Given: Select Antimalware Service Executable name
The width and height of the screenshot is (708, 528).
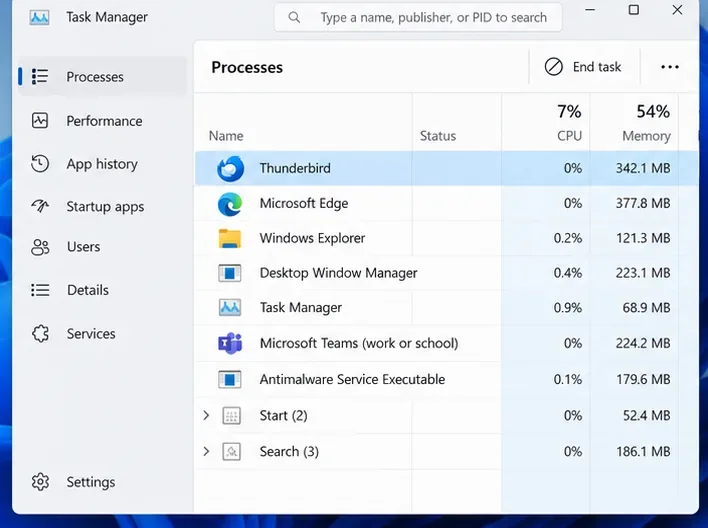Looking at the screenshot, I should pos(352,379).
